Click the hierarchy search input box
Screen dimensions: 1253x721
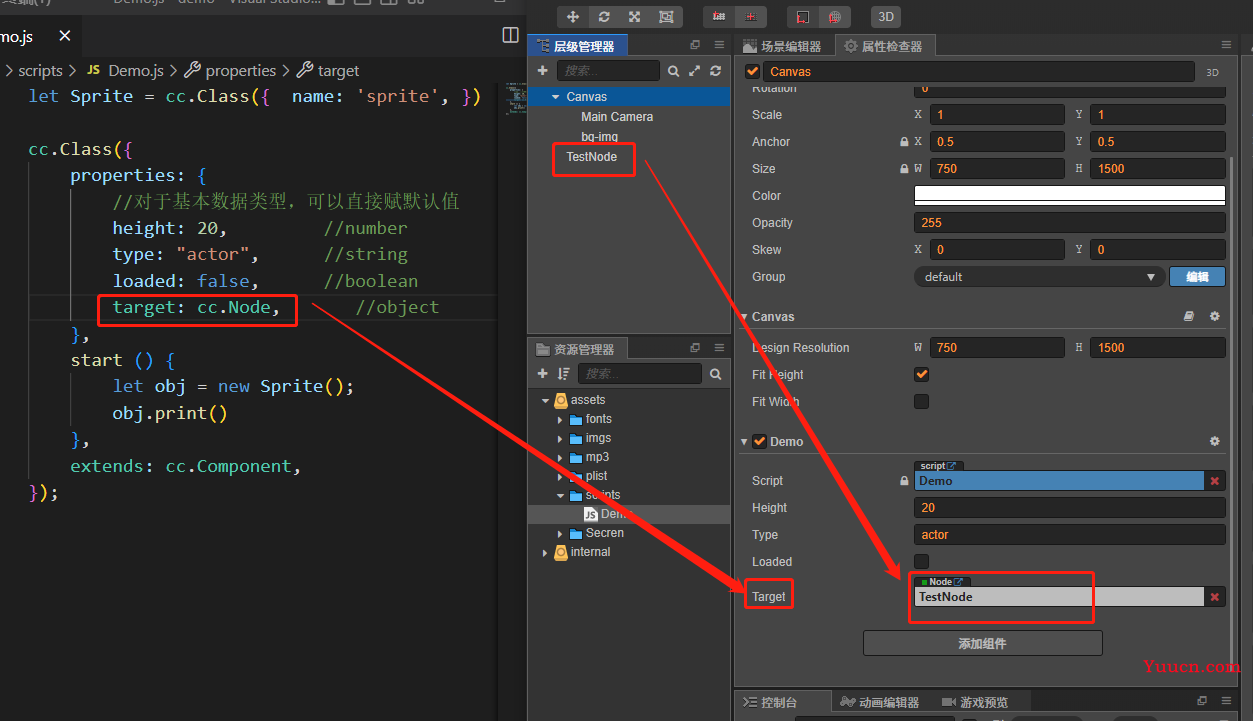click(x=607, y=71)
